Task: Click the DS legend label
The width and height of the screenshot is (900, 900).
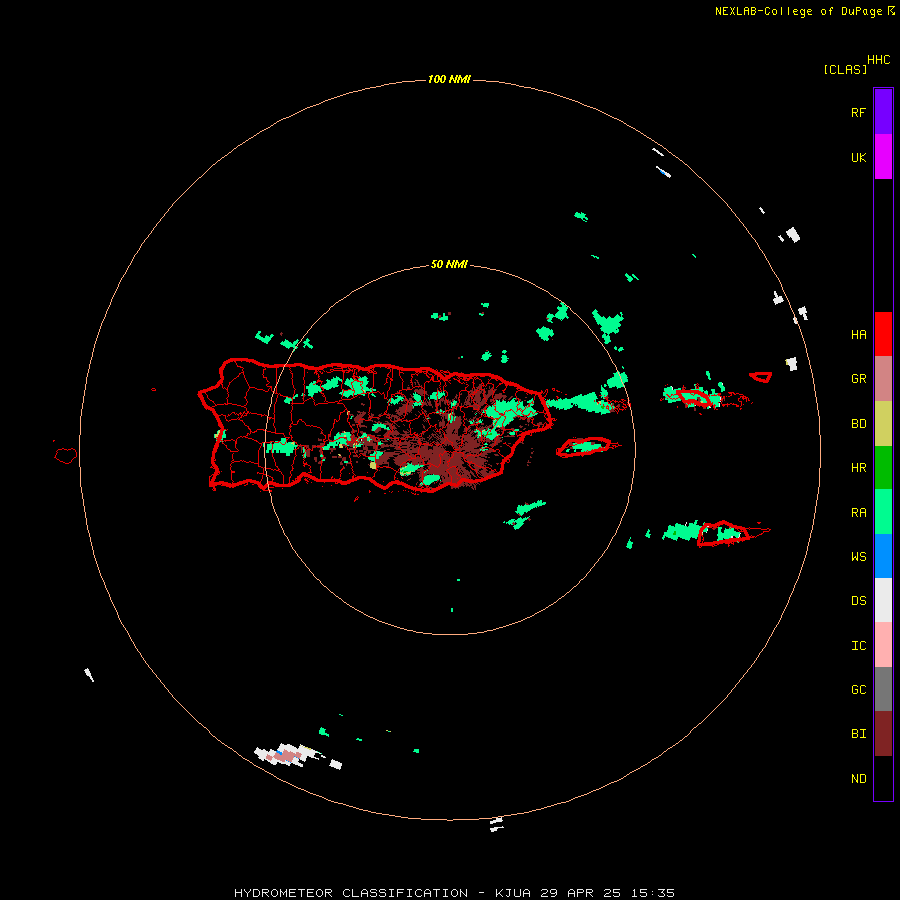Action: 858,601
